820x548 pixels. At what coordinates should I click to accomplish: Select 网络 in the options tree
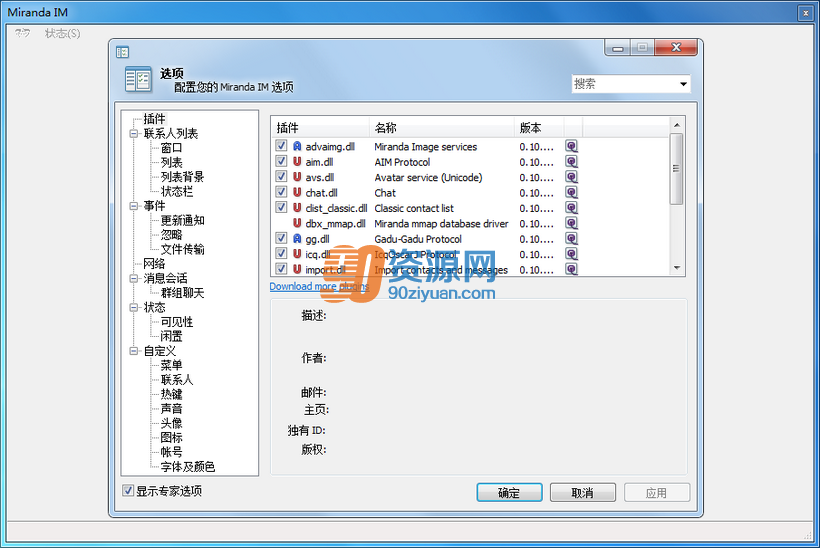coord(154,264)
